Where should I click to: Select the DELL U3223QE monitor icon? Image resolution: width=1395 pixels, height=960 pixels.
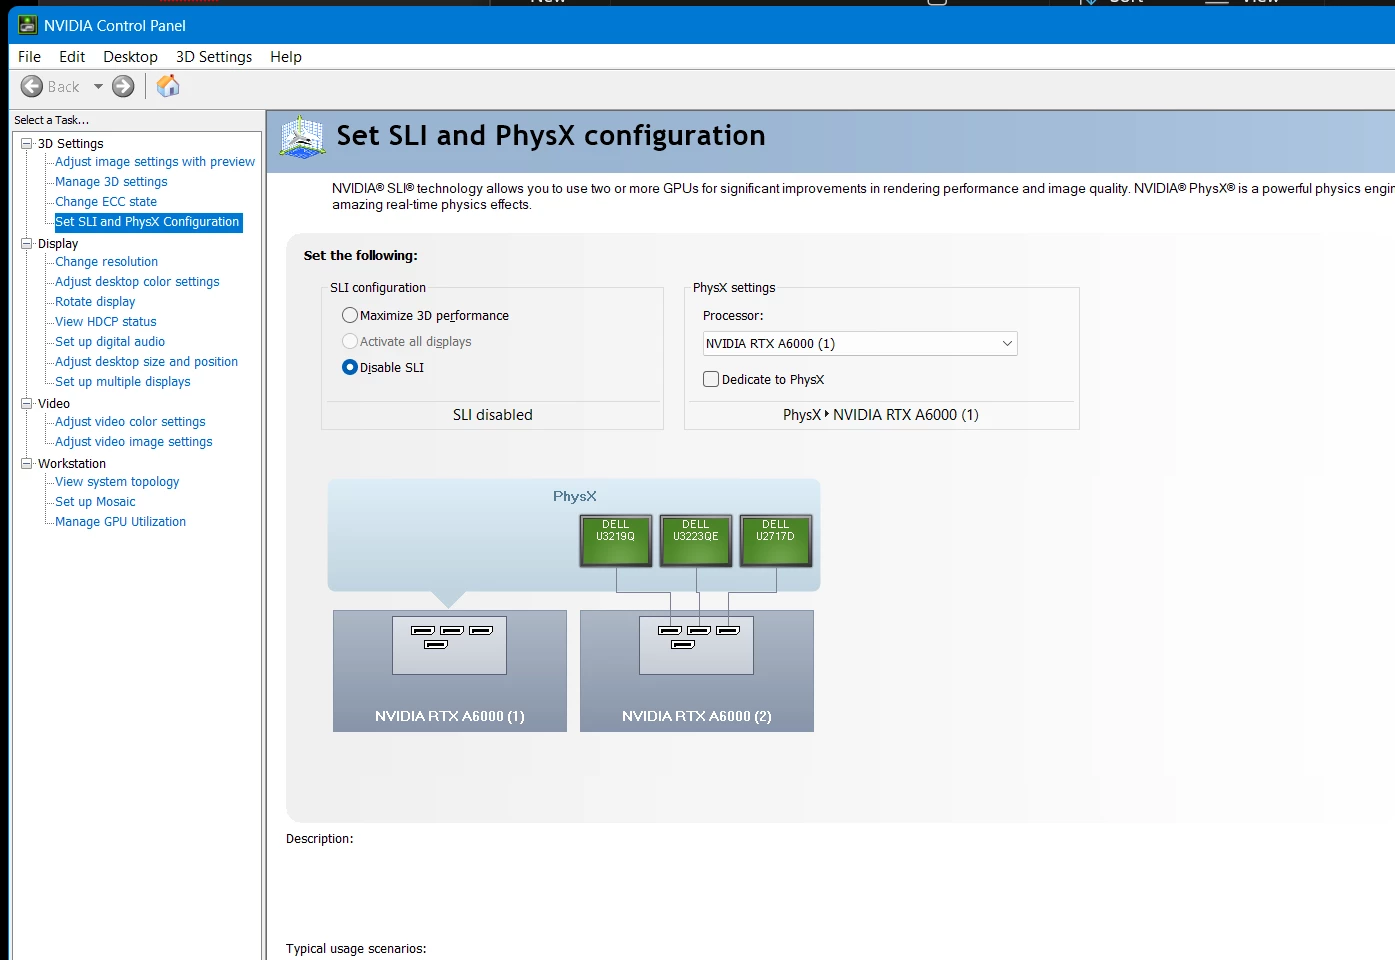coord(696,540)
